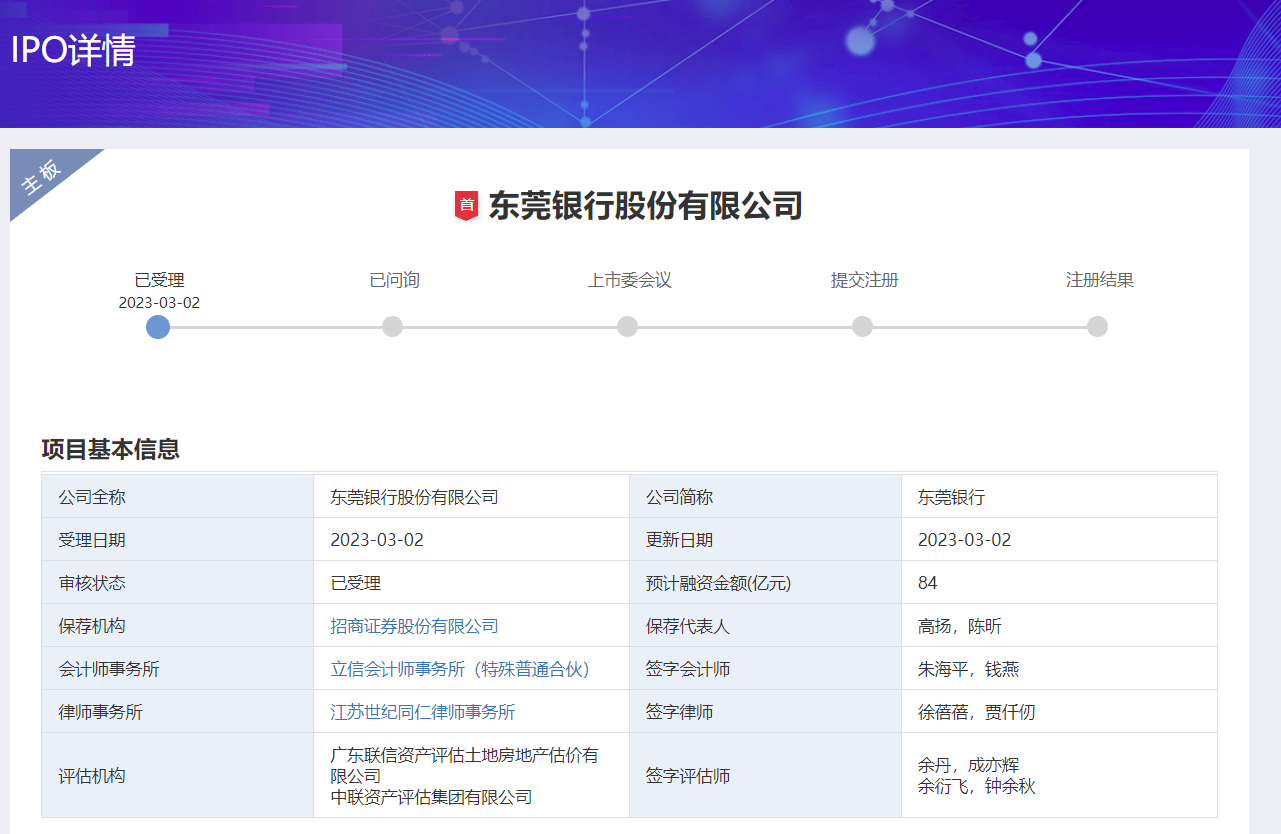
Task: Click the red 首 badge icon
Action: 466,205
